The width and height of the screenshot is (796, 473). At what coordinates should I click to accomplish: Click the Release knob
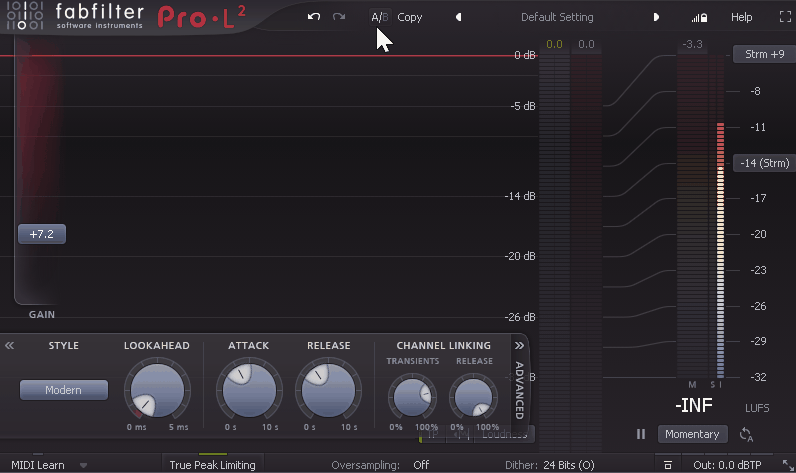pos(328,390)
